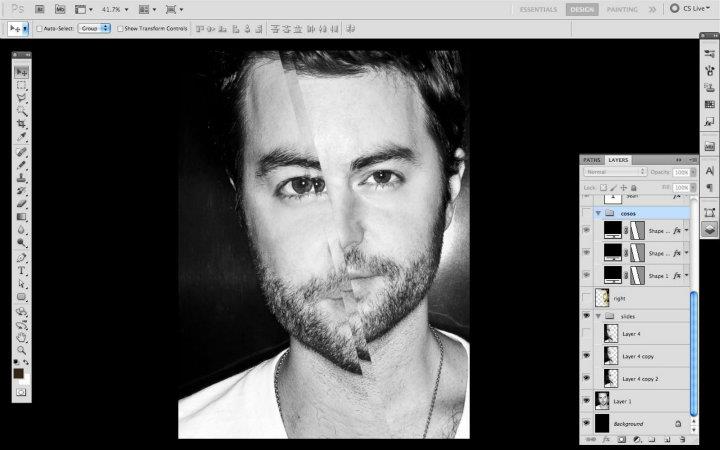Hide Layer 1
720x450 pixels.
tap(586, 400)
